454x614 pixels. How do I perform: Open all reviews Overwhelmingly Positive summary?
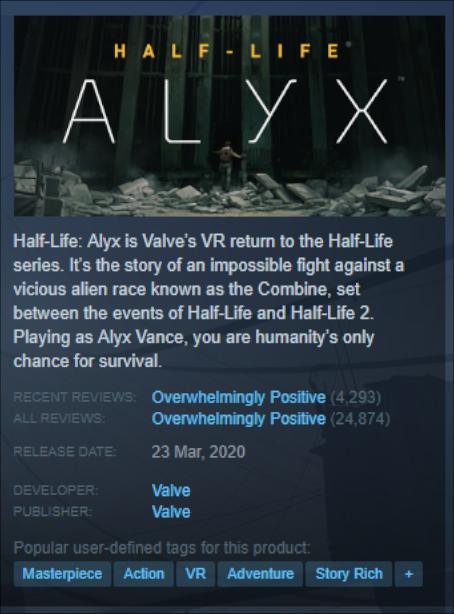pos(239,419)
